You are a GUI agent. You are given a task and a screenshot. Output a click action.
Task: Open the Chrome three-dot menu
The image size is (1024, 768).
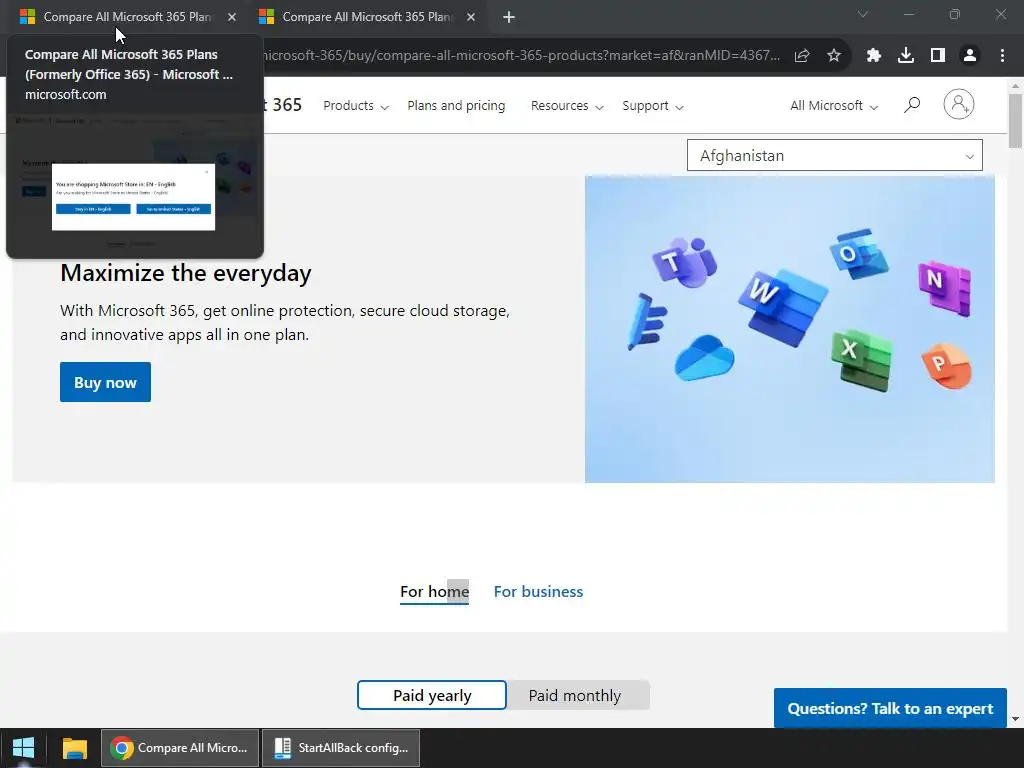[1002, 56]
